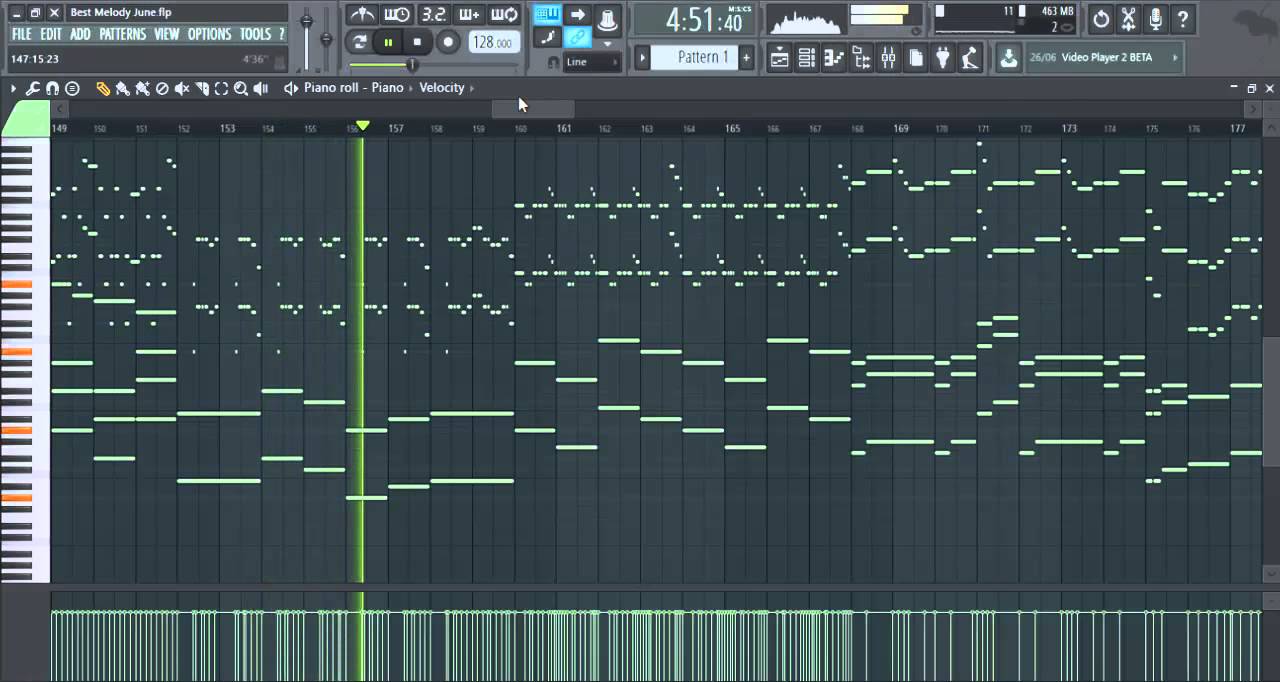
Task: Toggle the metronome button
Action: click(x=361, y=15)
